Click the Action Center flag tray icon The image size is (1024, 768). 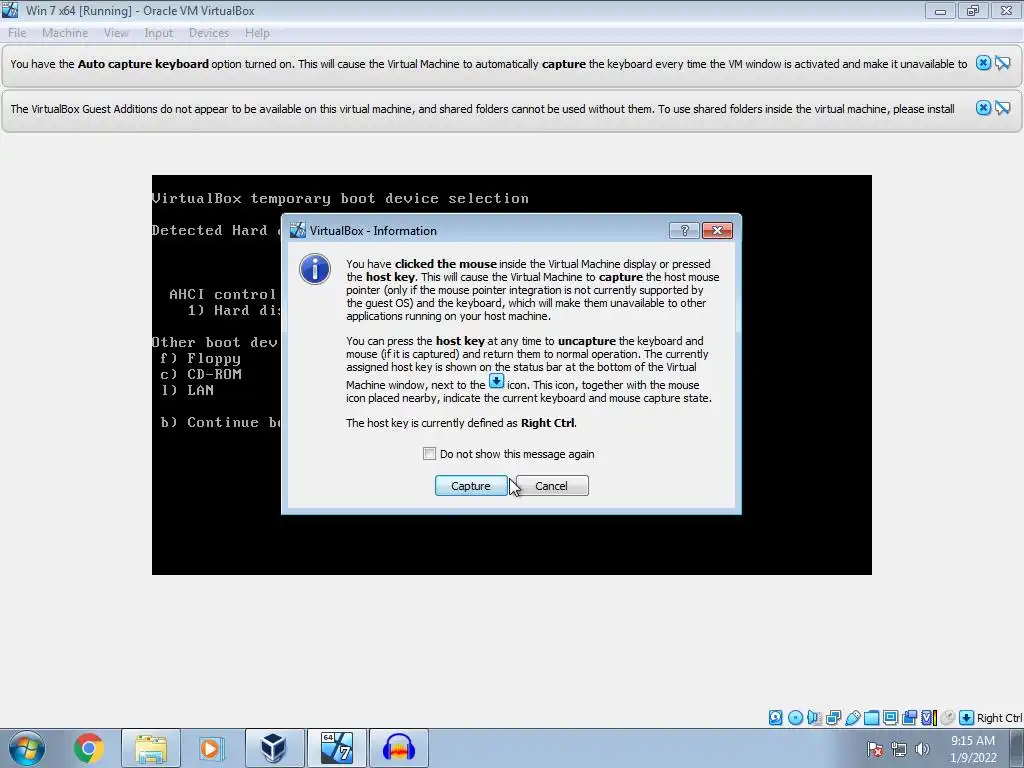pos(875,749)
